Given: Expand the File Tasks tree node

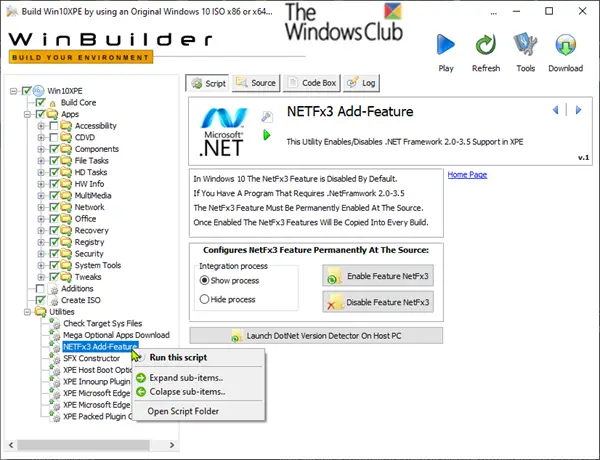Looking at the screenshot, I should (x=41, y=160).
